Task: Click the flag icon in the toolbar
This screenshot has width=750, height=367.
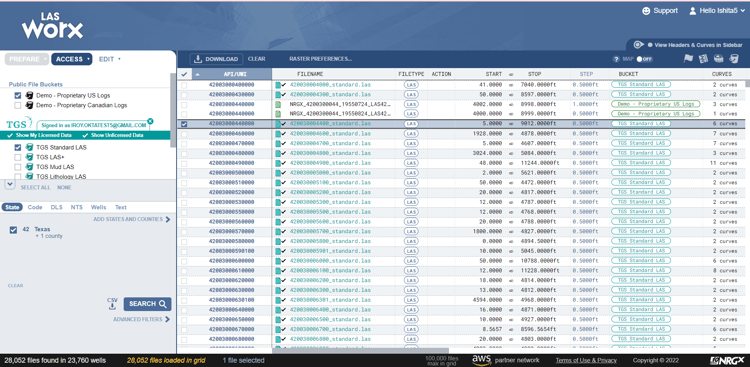Action: [x=688, y=58]
